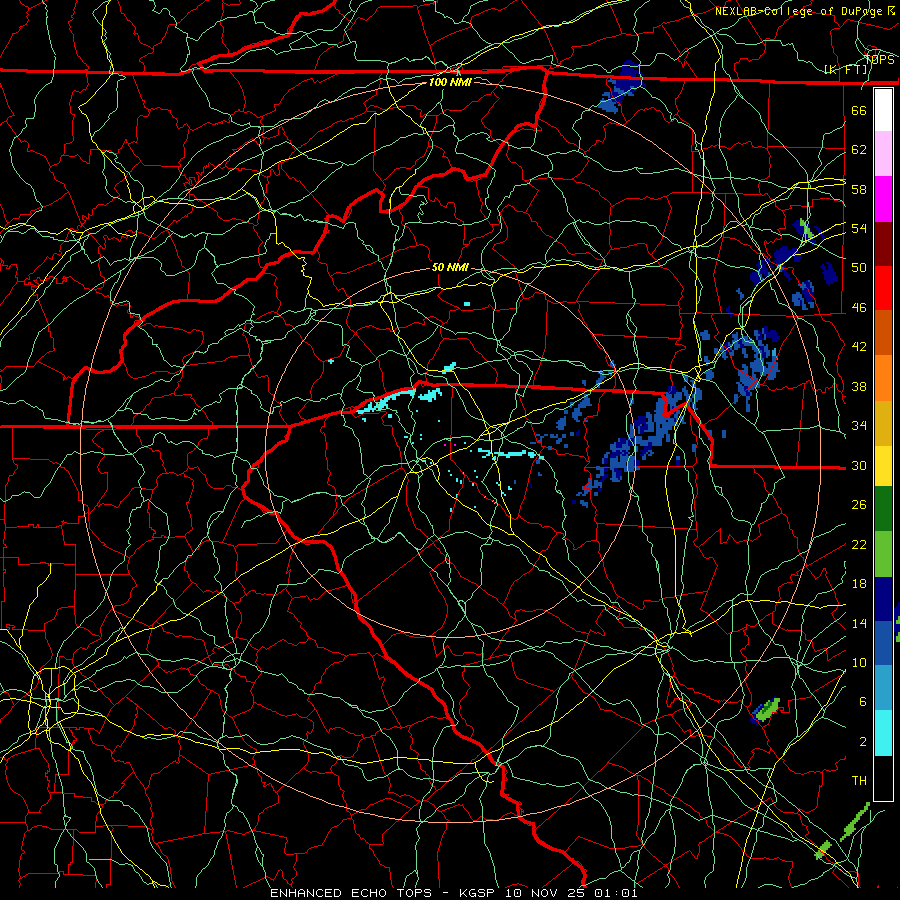Click the cyan legend swatch between 6 and 2

(x=883, y=732)
